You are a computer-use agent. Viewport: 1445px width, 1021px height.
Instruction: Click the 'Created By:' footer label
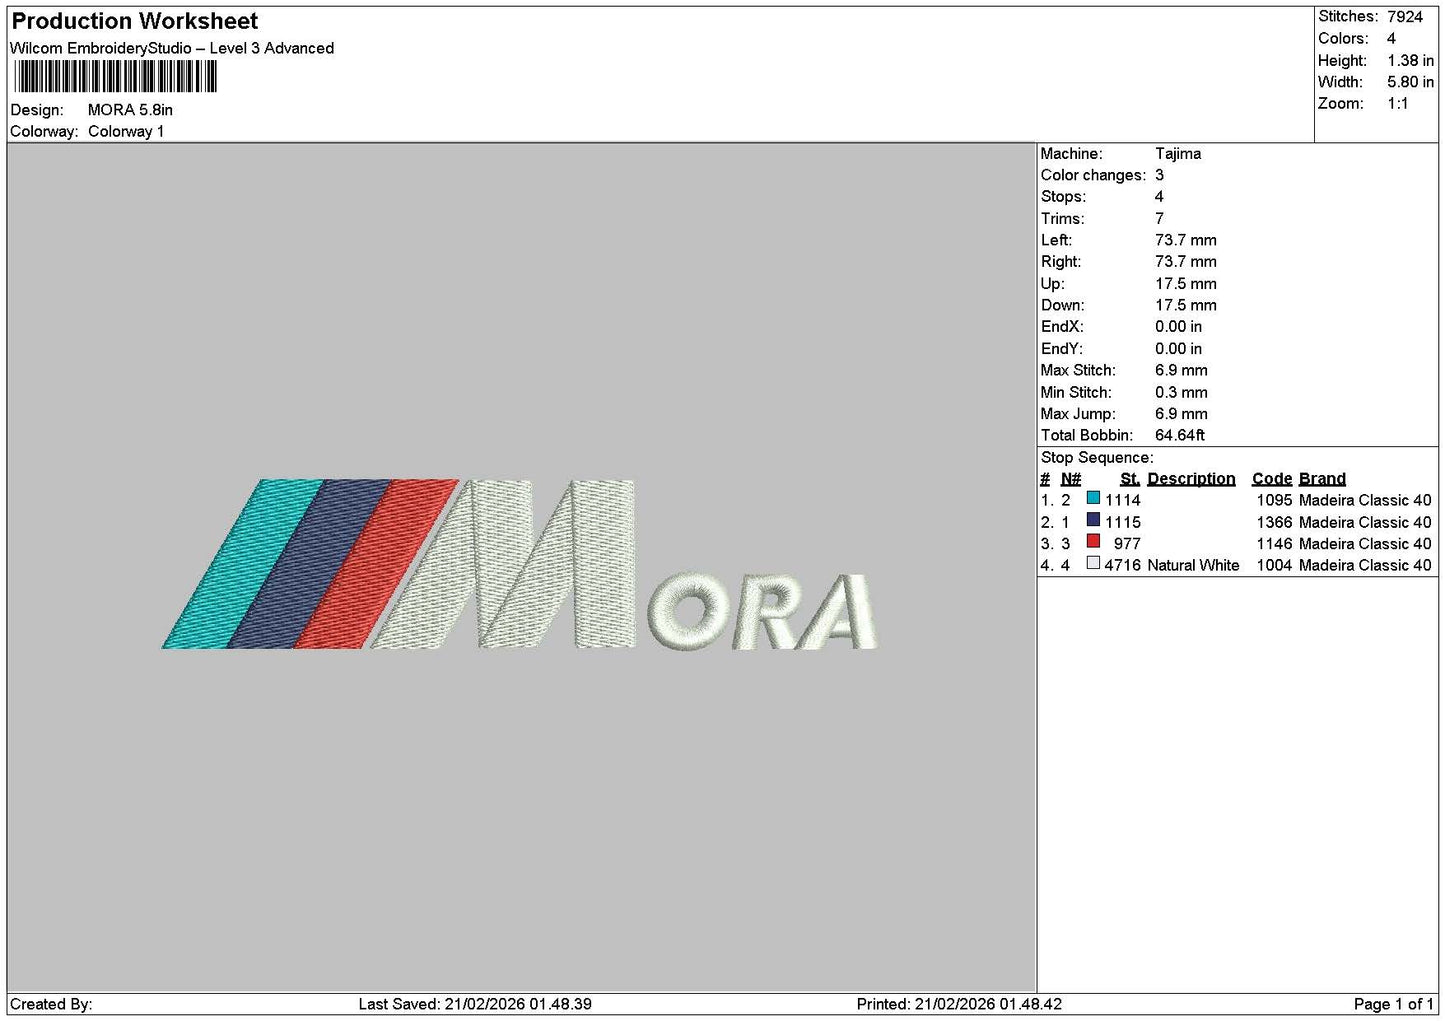tap(51, 1004)
